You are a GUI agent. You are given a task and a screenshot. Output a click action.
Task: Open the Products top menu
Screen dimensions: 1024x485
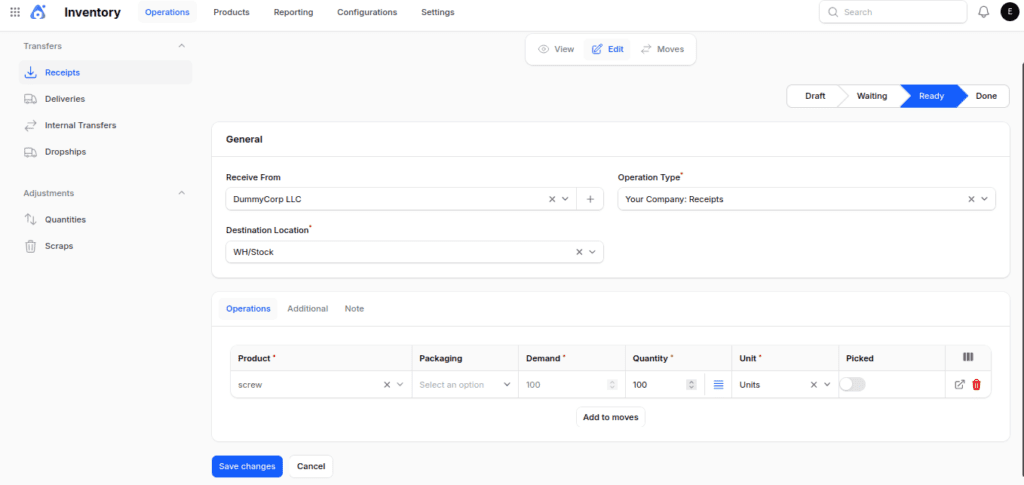(231, 12)
